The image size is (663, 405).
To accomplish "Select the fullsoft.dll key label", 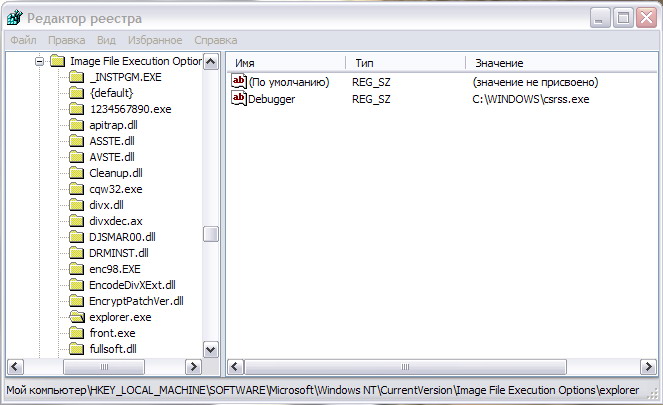I will tap(113, 349).
